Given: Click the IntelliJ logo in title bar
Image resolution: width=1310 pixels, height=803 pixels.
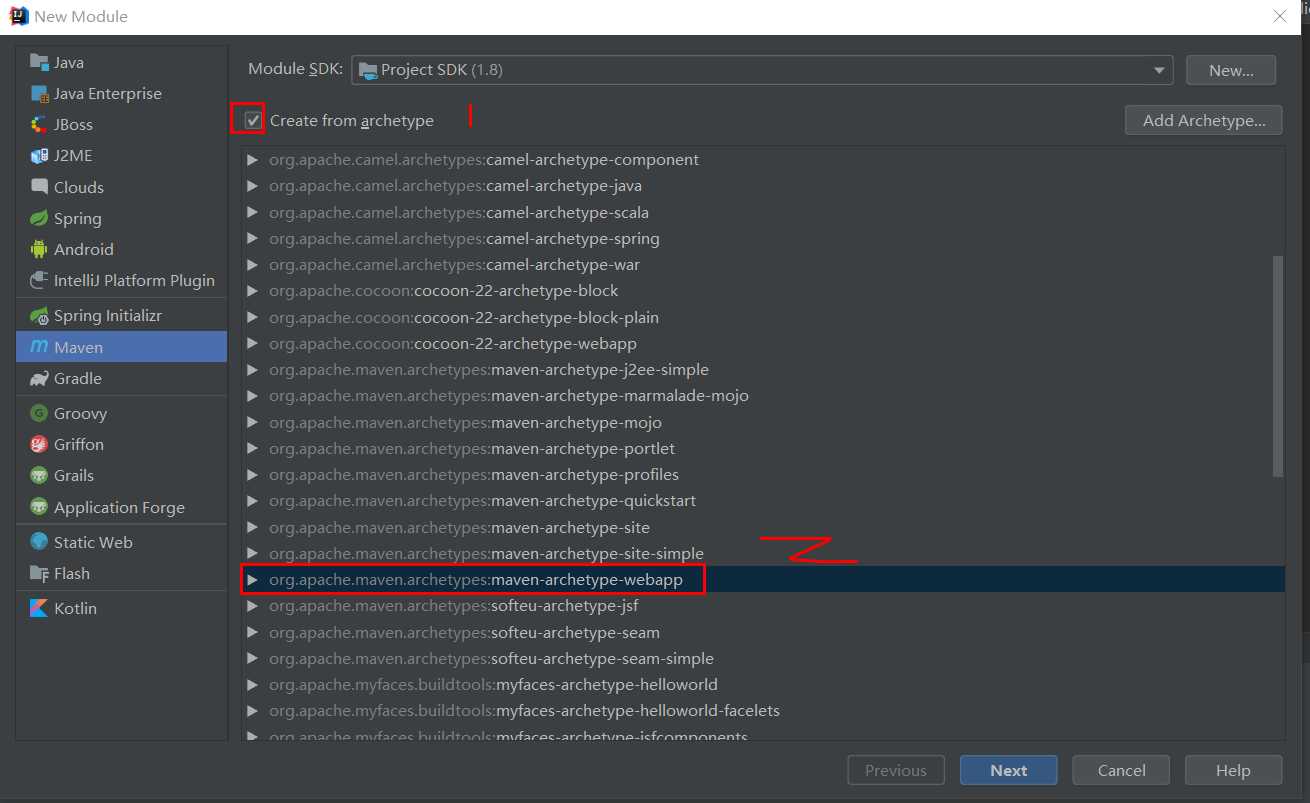Looking at the screenshot, I should click(x=18, y=16).
